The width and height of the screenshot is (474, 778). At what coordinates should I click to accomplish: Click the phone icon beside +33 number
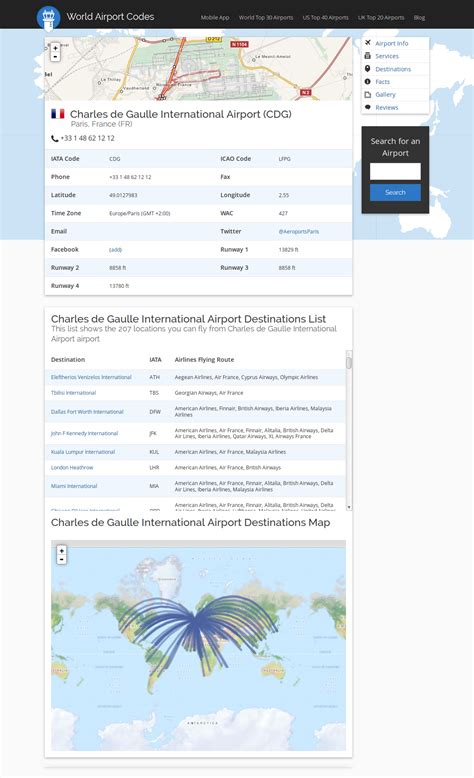pos(55,138)
